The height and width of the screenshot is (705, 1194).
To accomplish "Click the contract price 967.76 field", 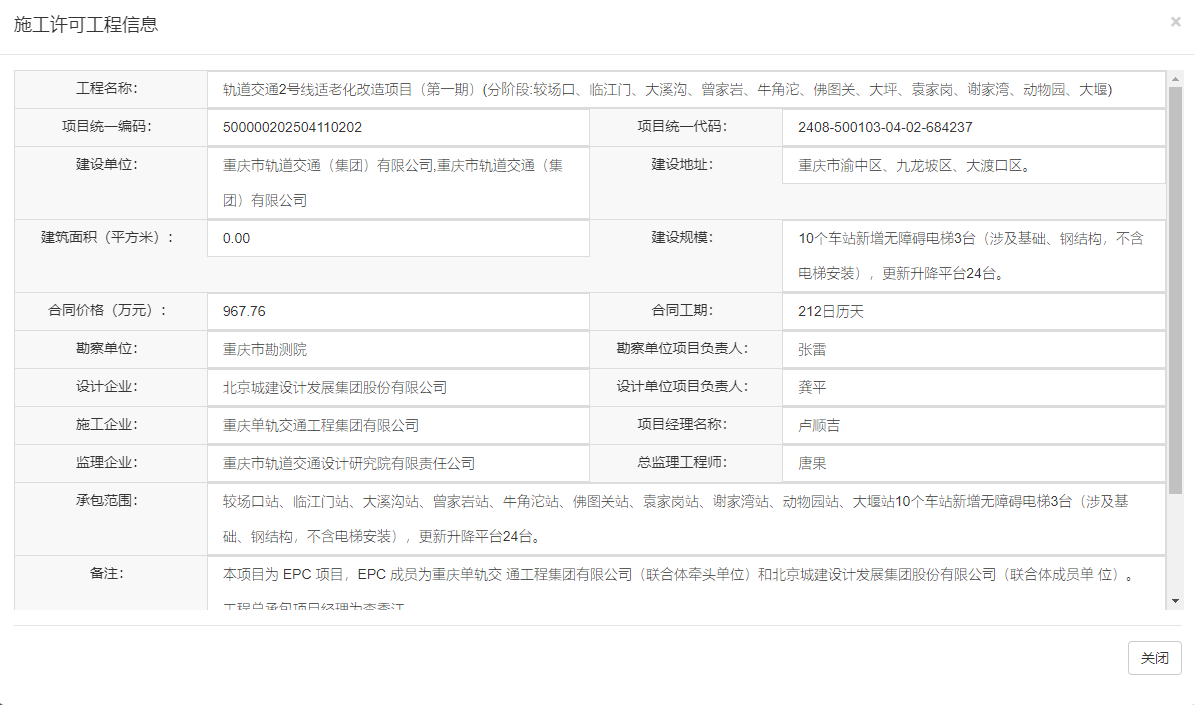I will (245, 311).
